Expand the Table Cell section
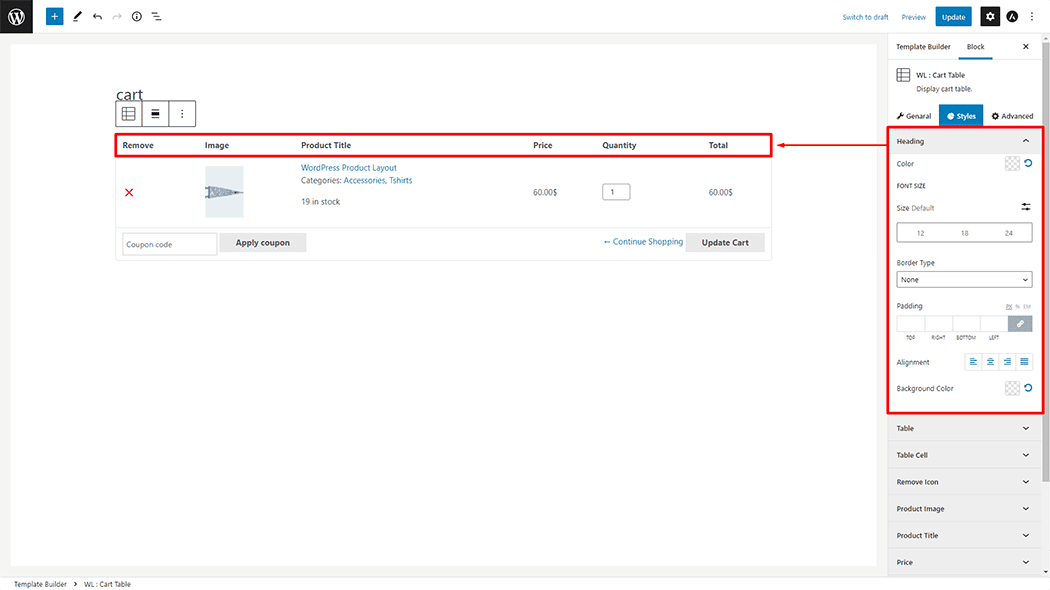This screenshot has width=1050, height=590. (x=964, y=455)
